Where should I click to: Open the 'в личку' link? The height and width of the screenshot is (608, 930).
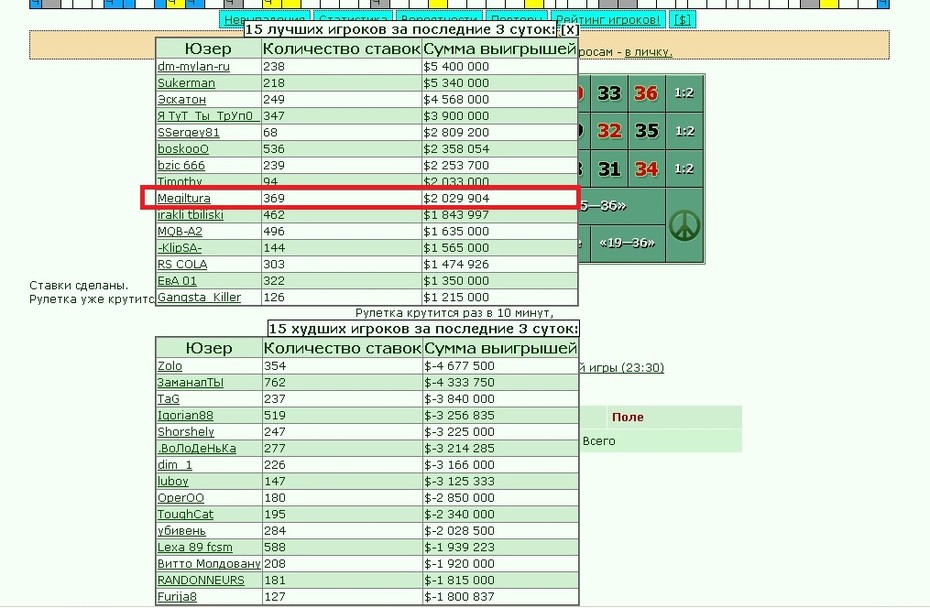coord(648,52)
